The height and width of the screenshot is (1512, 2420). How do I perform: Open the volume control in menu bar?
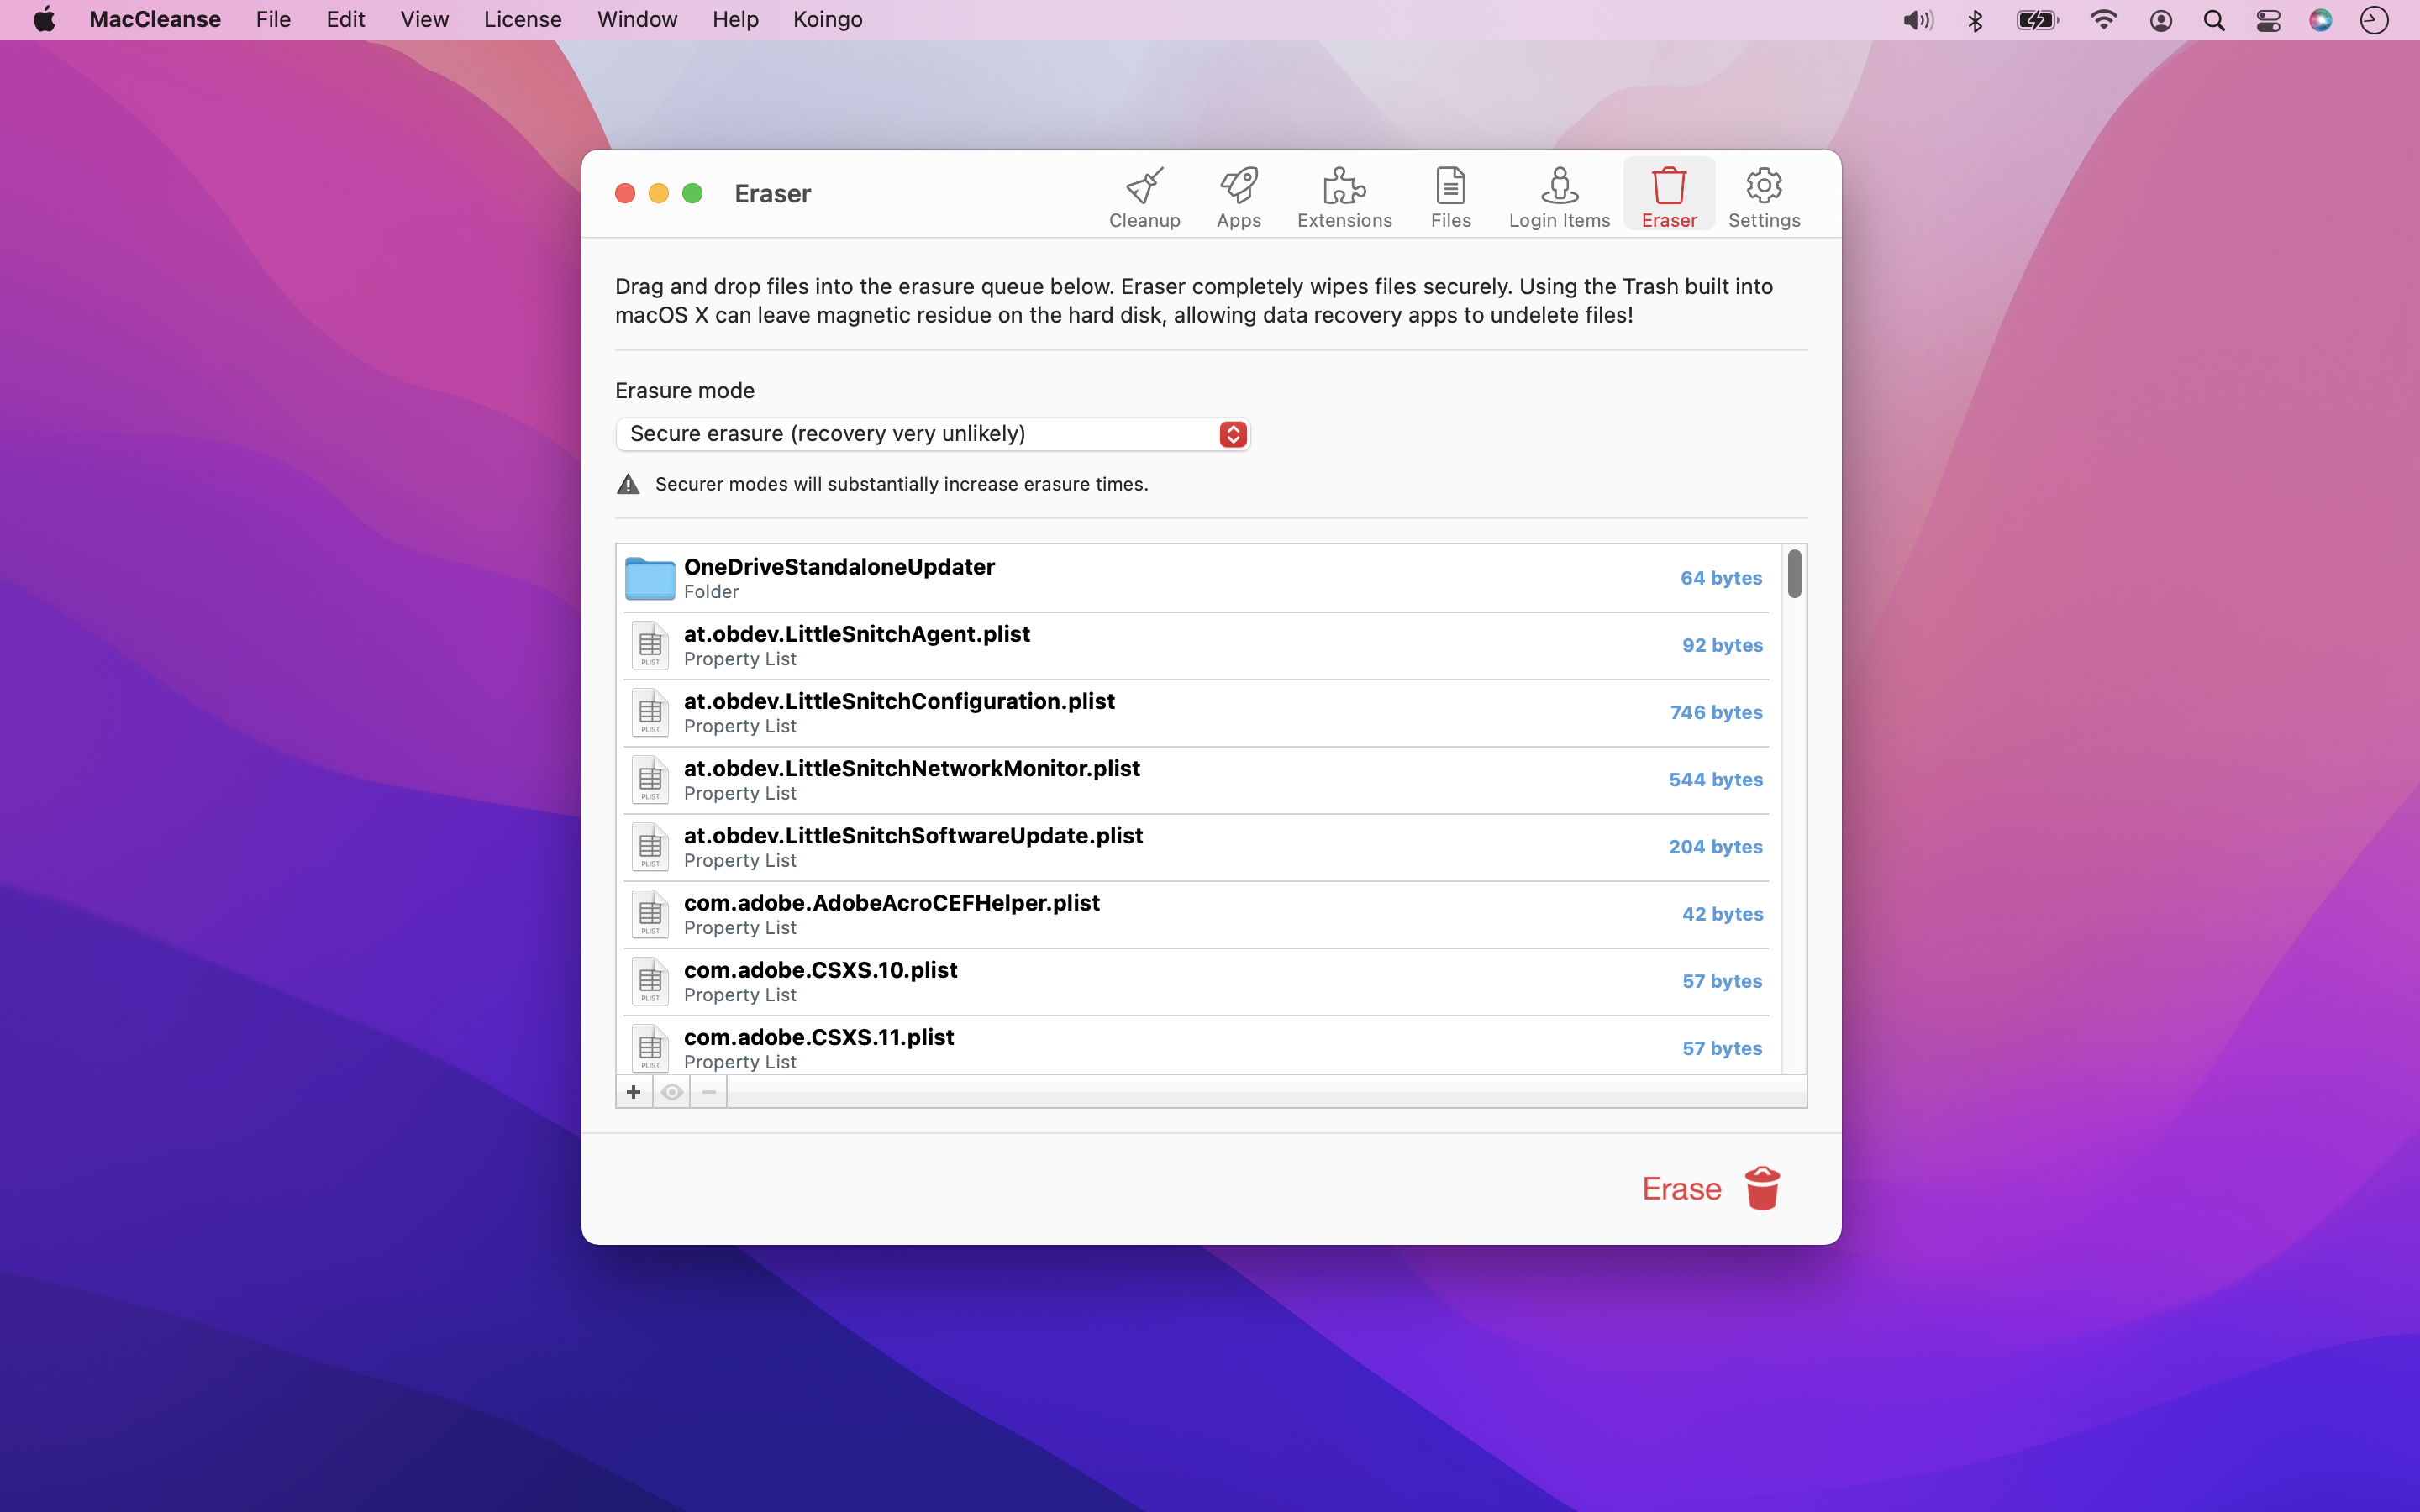(1917, 20)
